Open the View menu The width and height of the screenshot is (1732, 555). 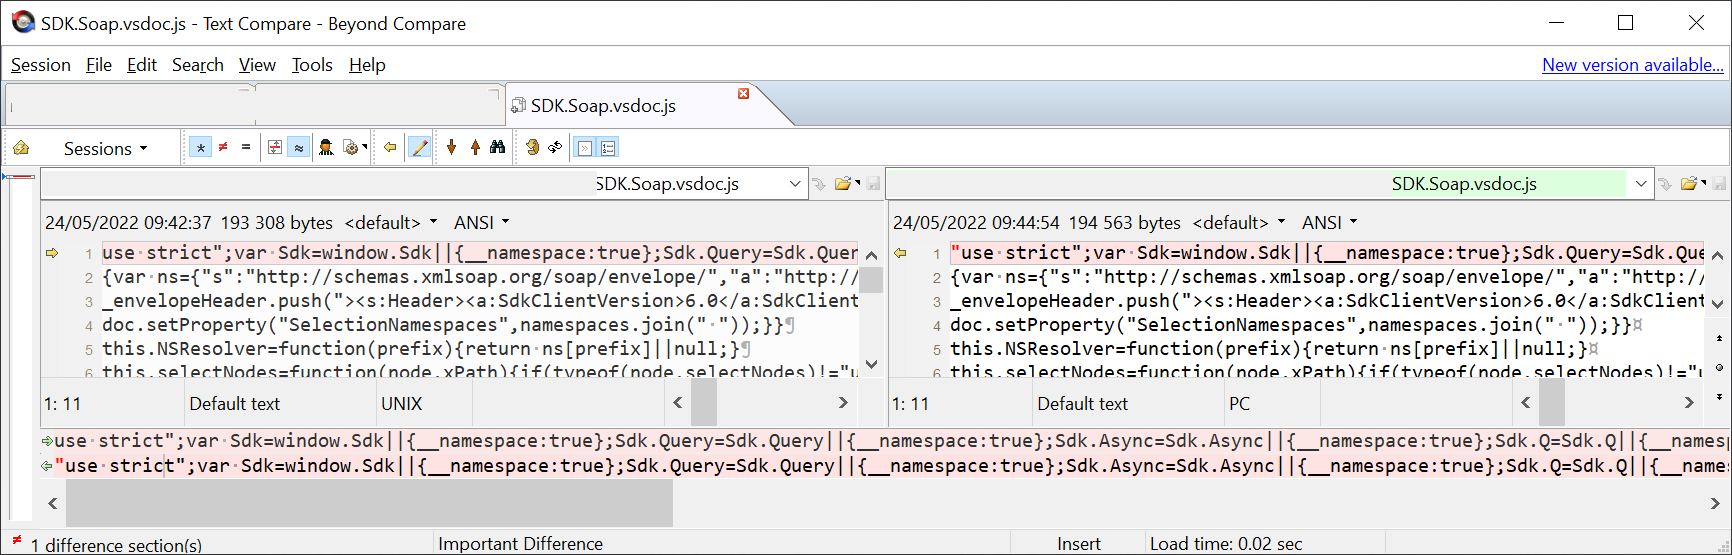pyautogui.click(x=257, y=65)
